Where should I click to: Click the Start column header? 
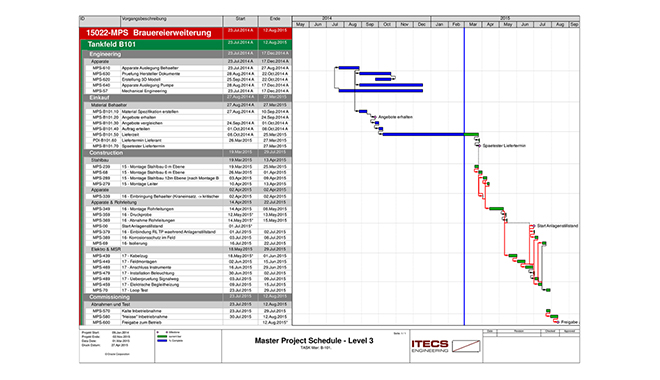pyautogui.click(x=240, y=21)
